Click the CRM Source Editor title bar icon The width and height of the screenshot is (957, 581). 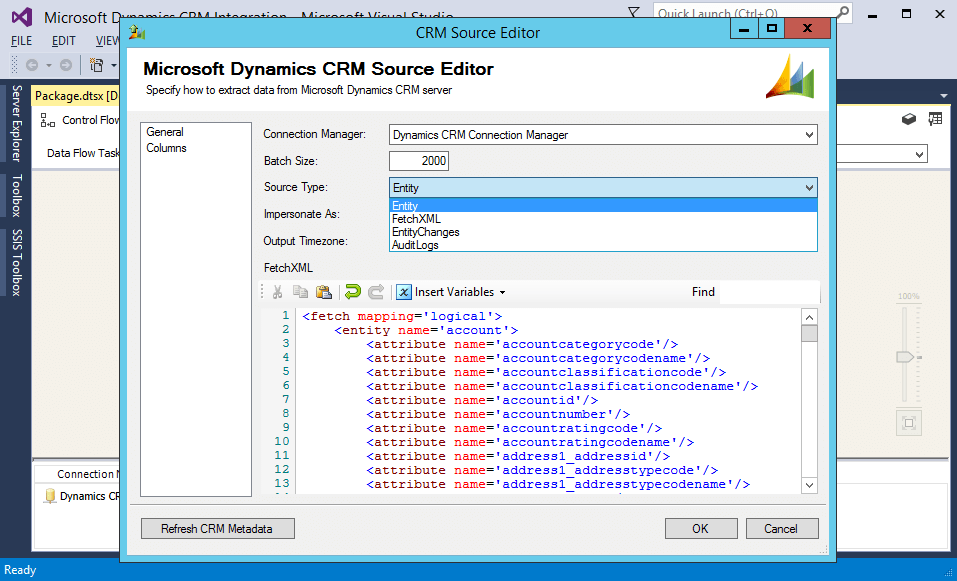coord(137,32)
